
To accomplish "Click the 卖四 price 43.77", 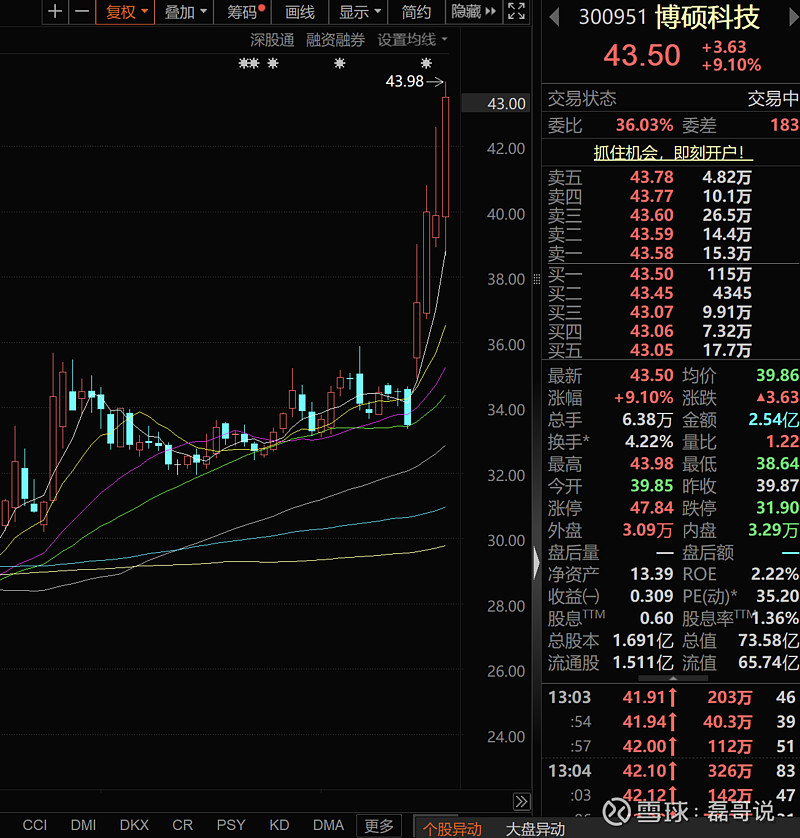I will [651, 196].
